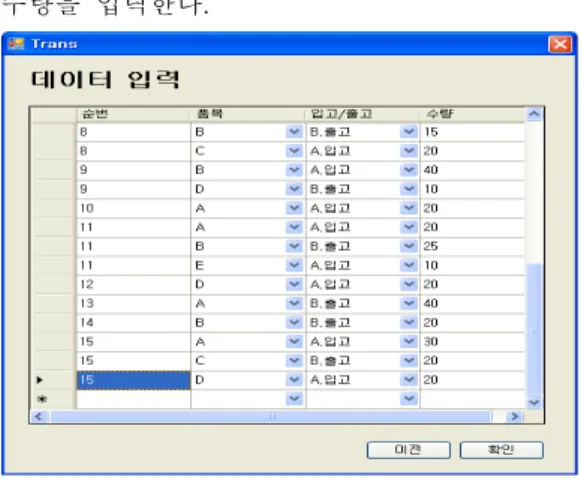Click 순번 cell showing 12

coord(133,285)
